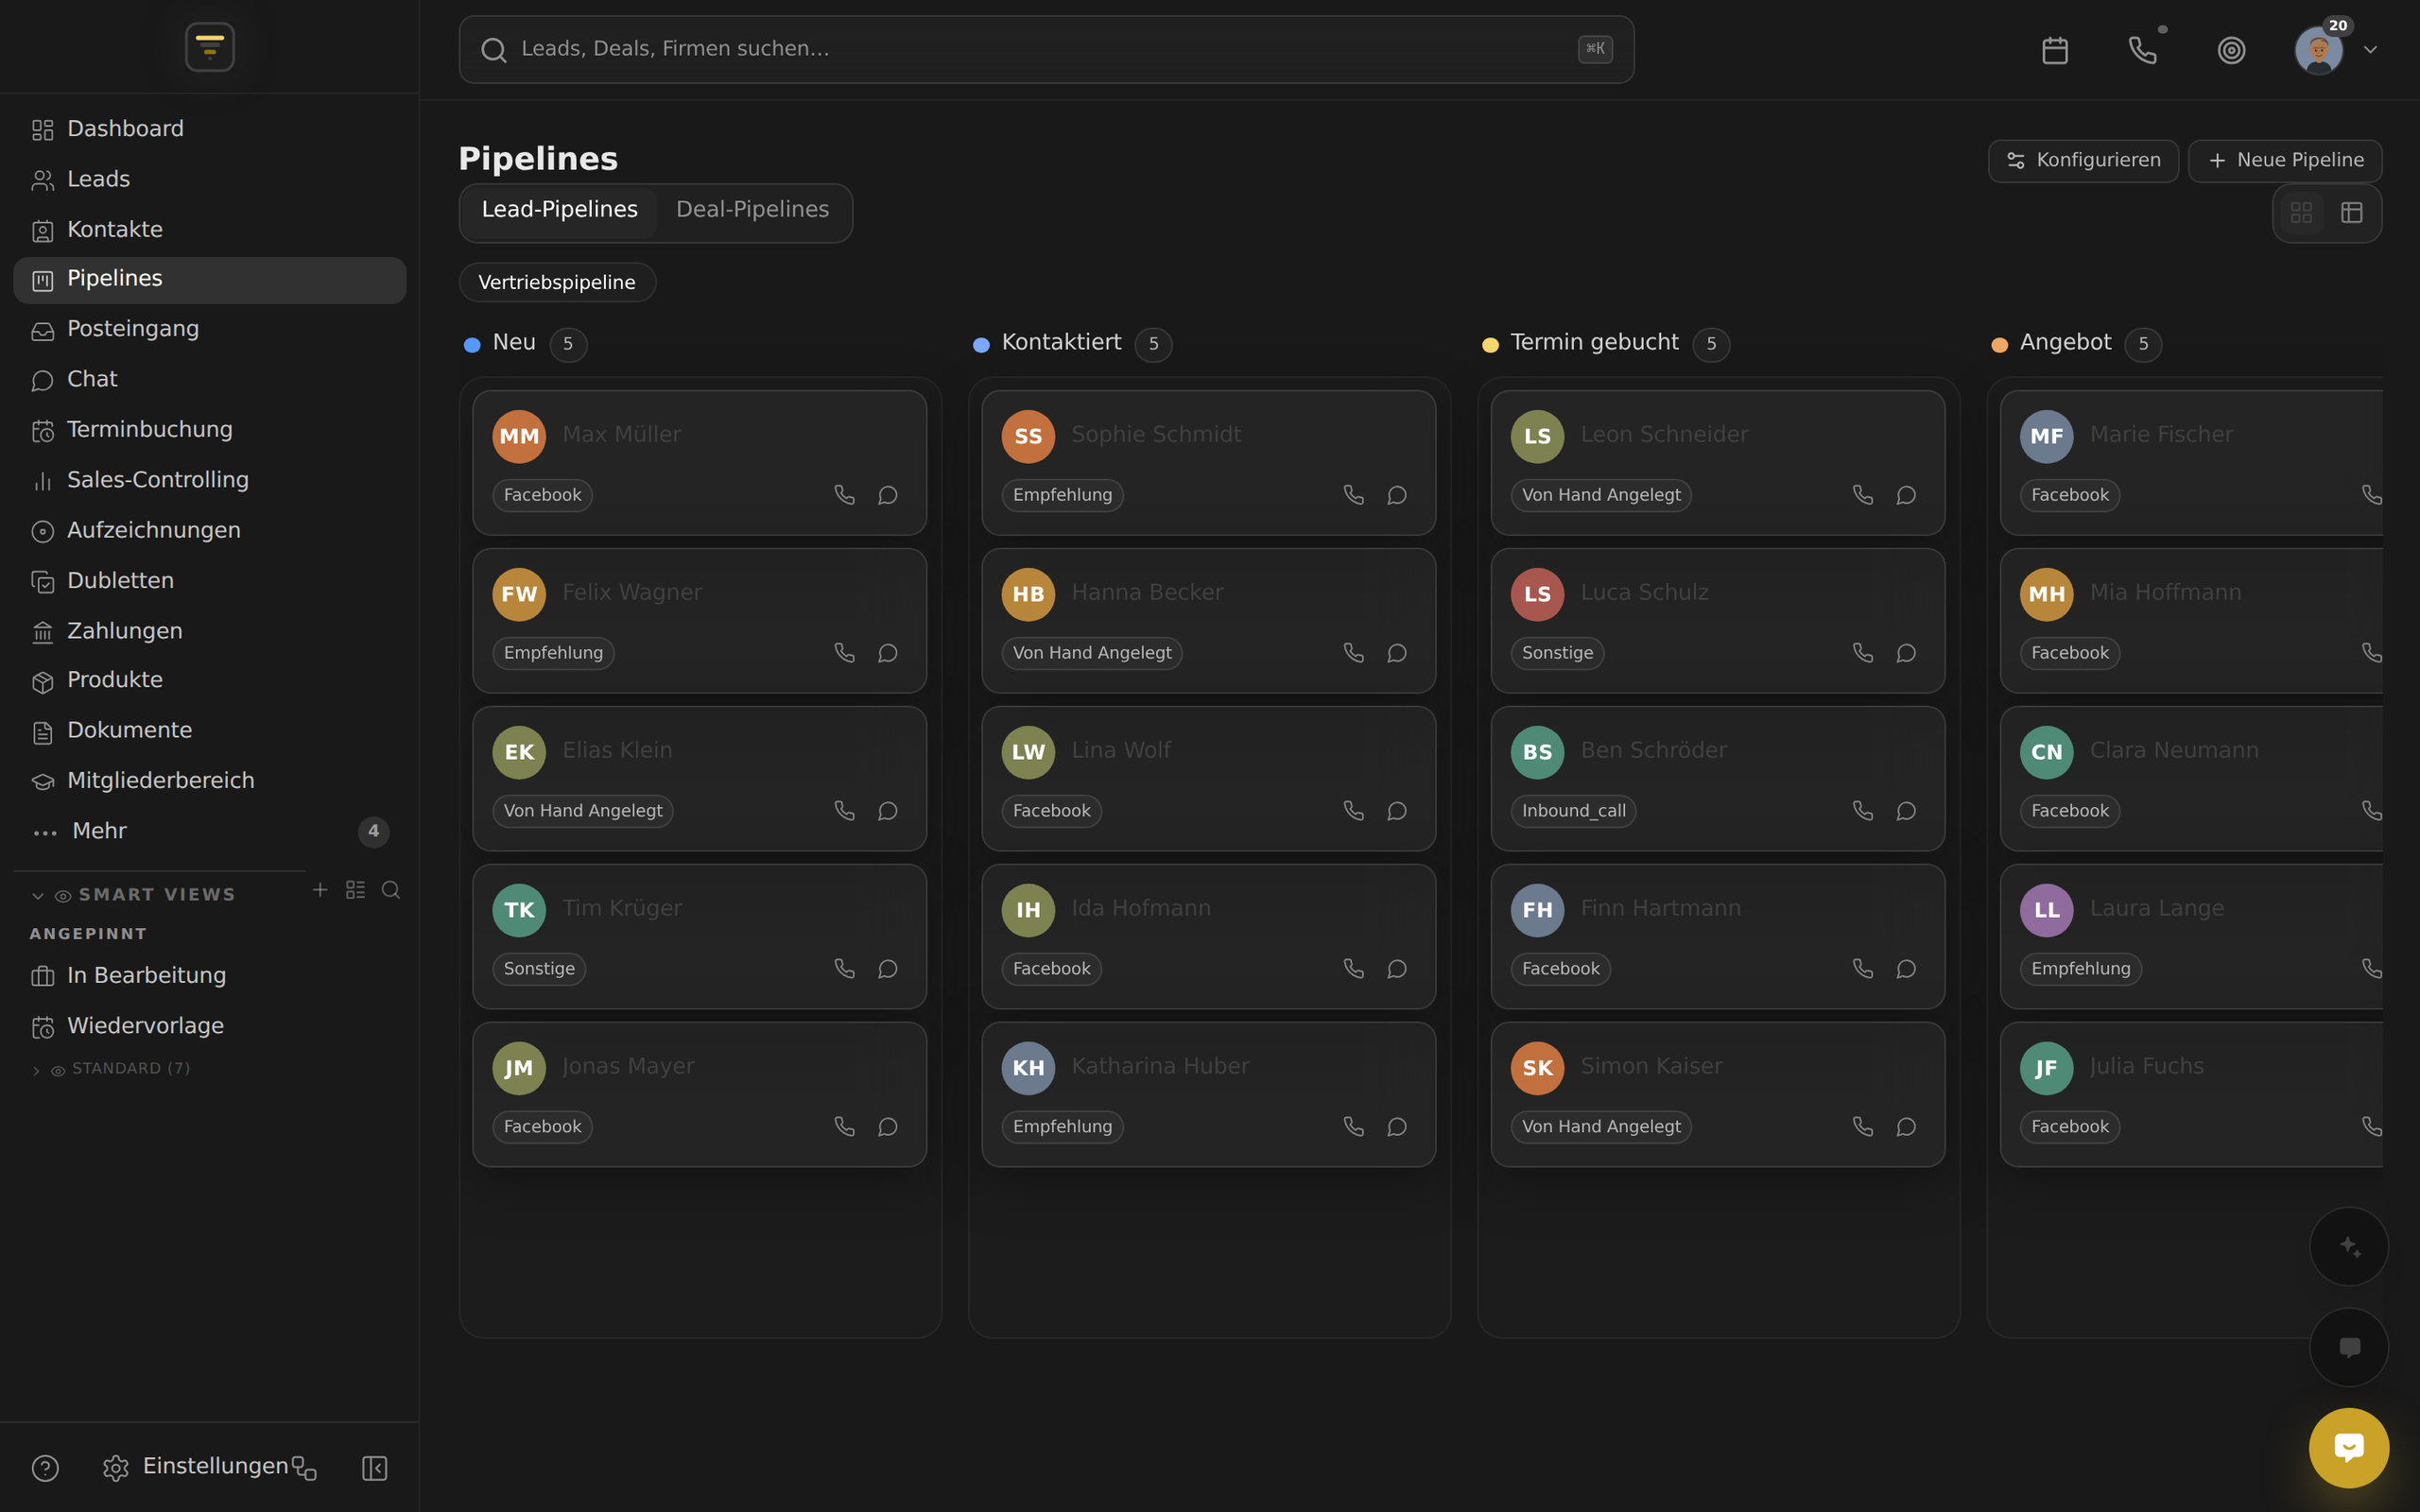Image resolution: width=2420 pixels, height=1512 pixels.
Task: Select the Vertriebspipeline pipeline chip
Action: 557,282
